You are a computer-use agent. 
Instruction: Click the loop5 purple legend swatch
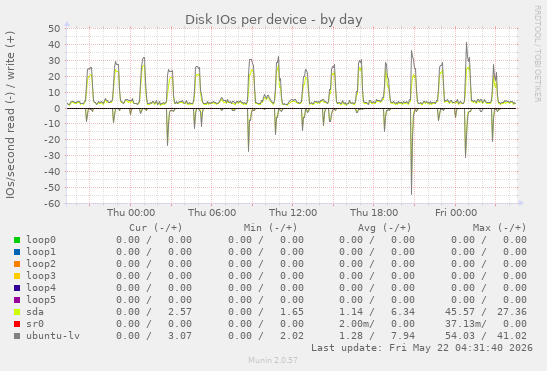coord(17,300)
